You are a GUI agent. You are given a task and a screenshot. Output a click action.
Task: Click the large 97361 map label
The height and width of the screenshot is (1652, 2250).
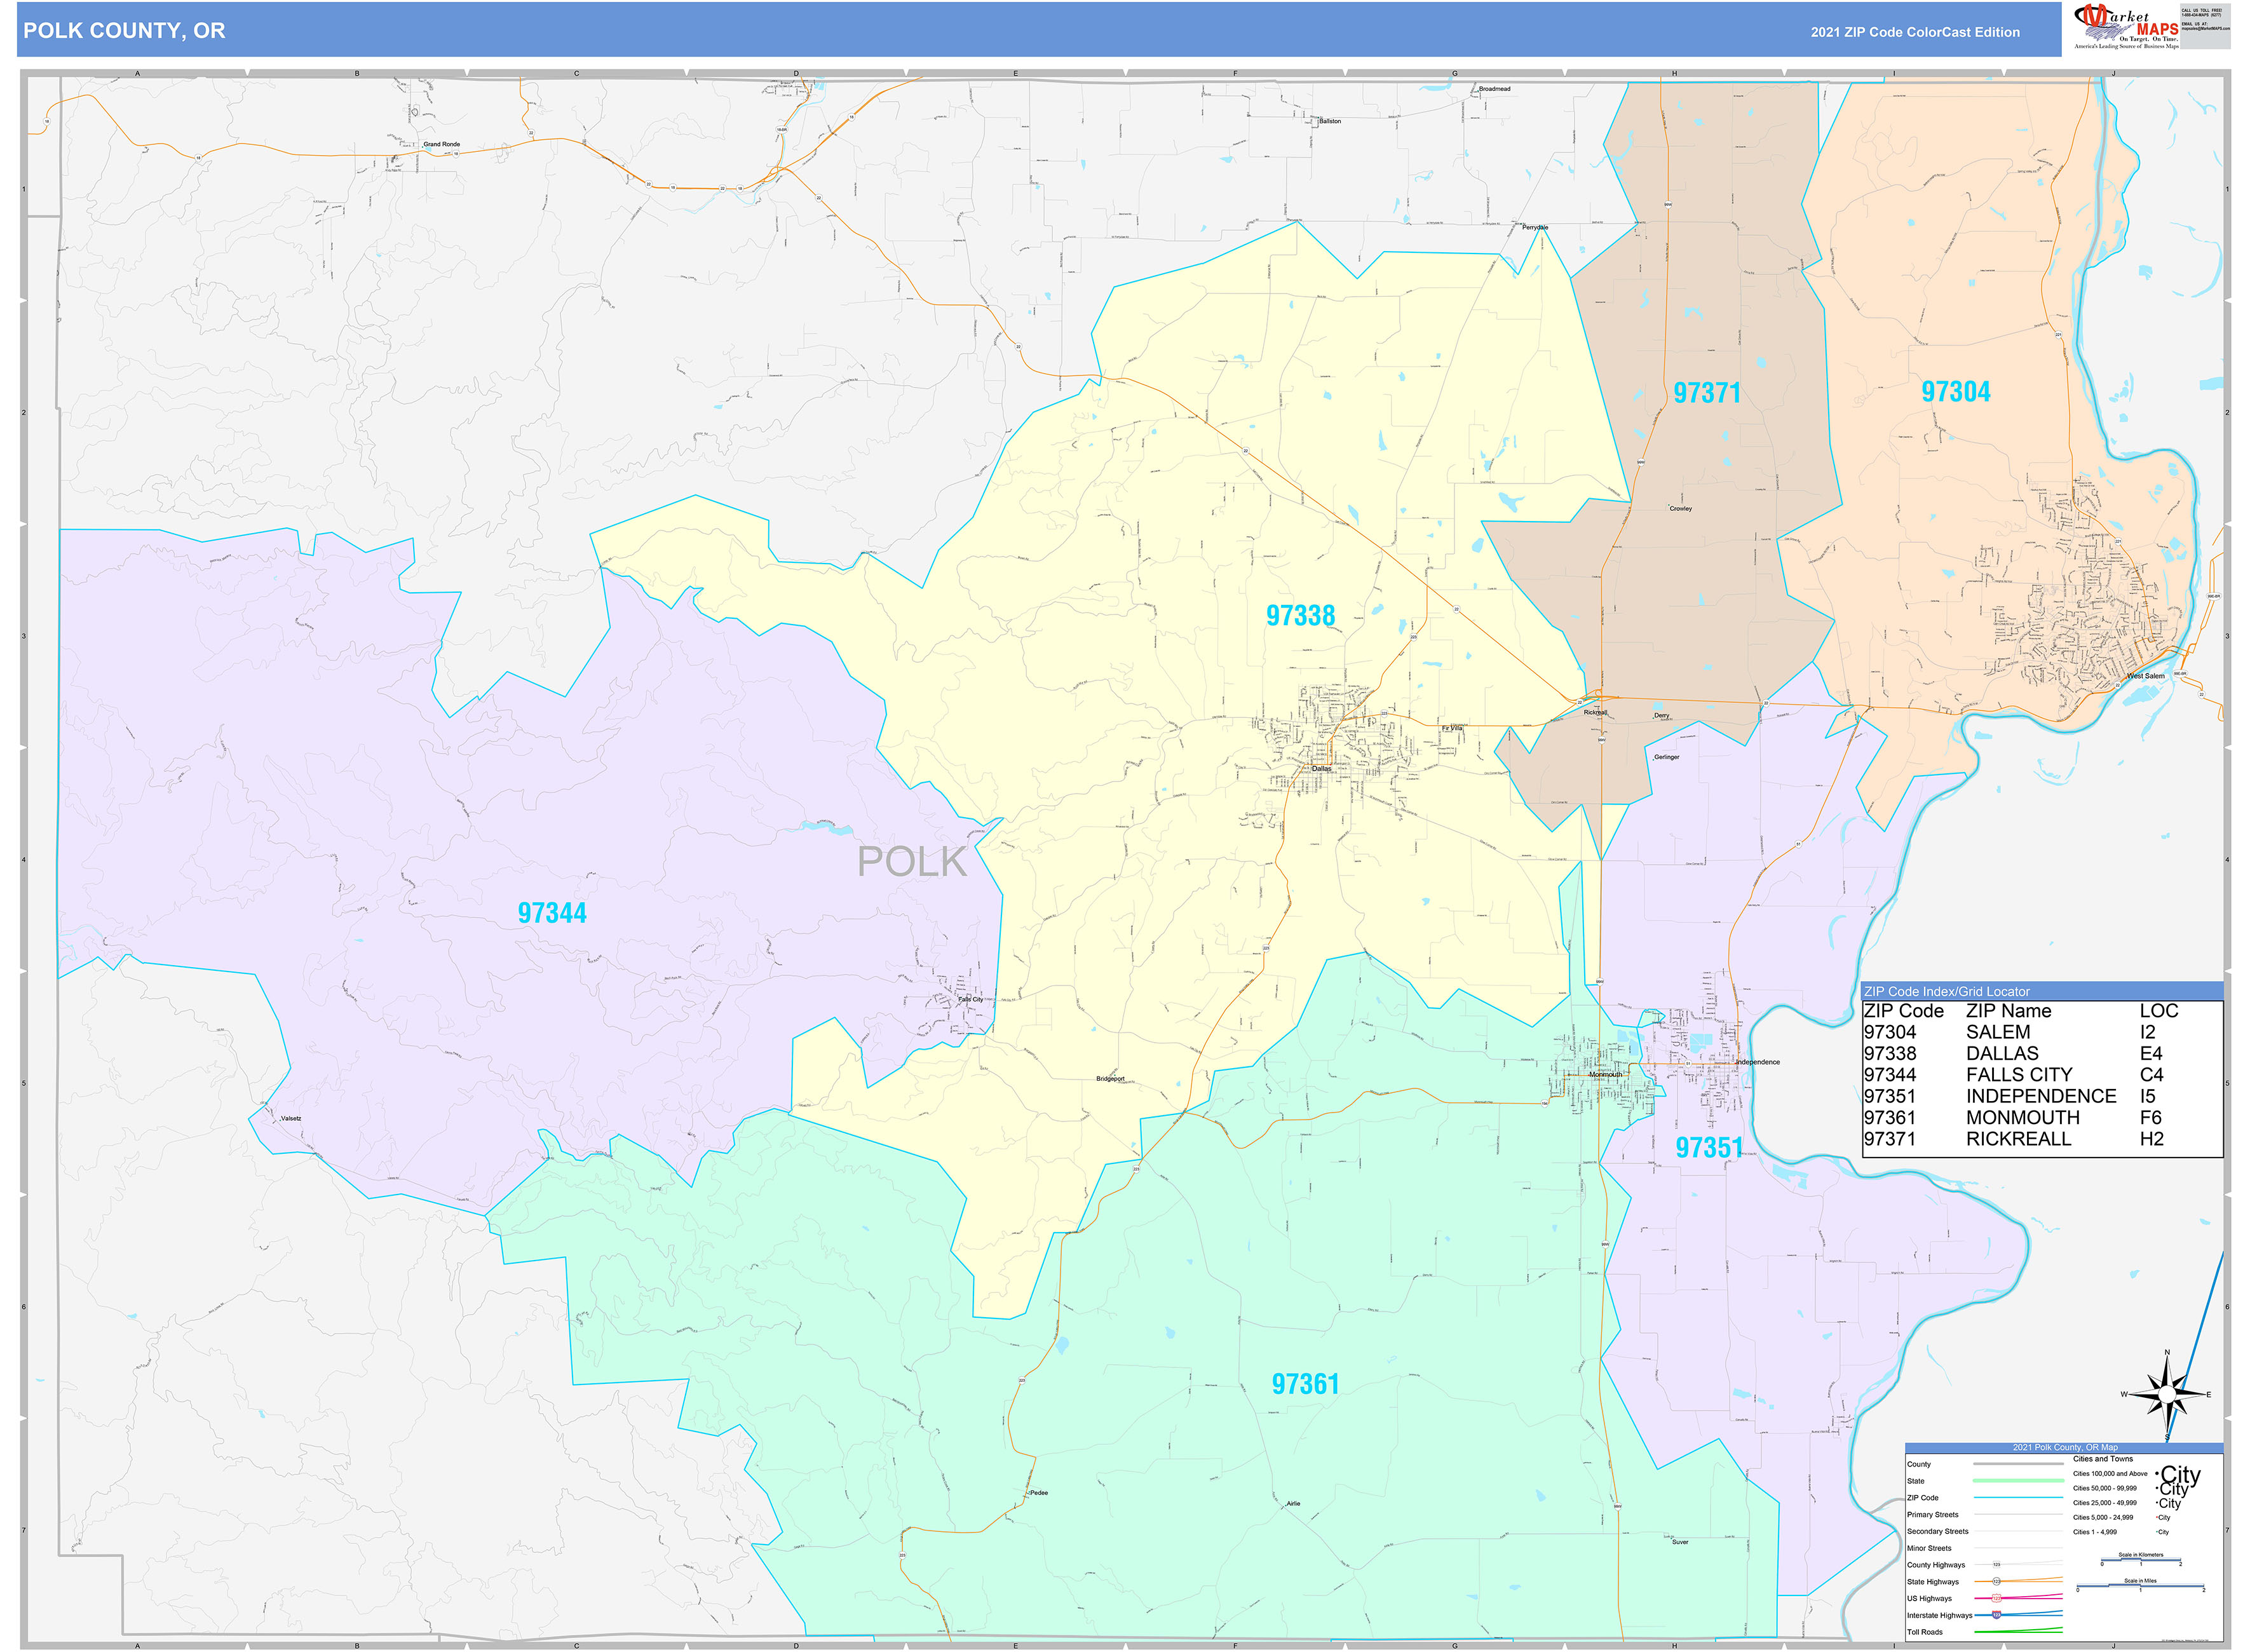tap(1305, 1384)
